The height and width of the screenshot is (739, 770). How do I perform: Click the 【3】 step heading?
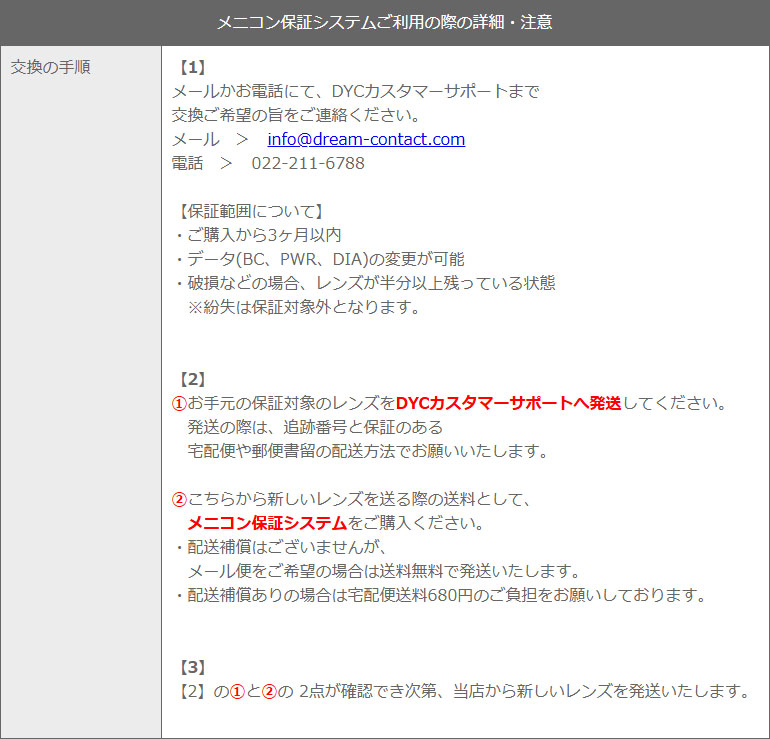tap(192, 667)
